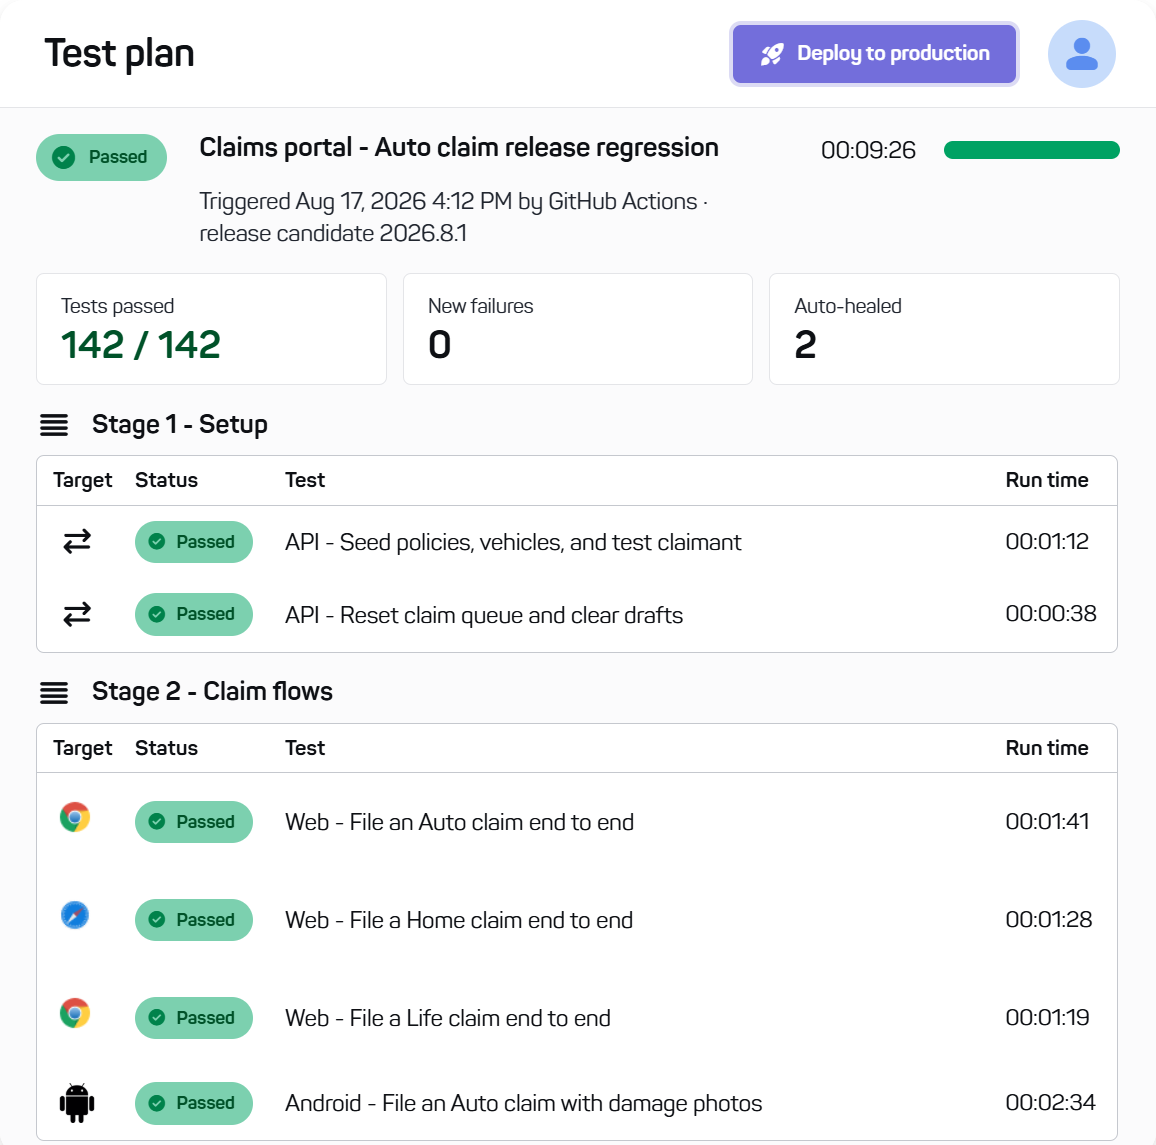The width and height of the screenshot is (1156, 1145).
Task: Deploy to production
Action: [x=874, y=54]
